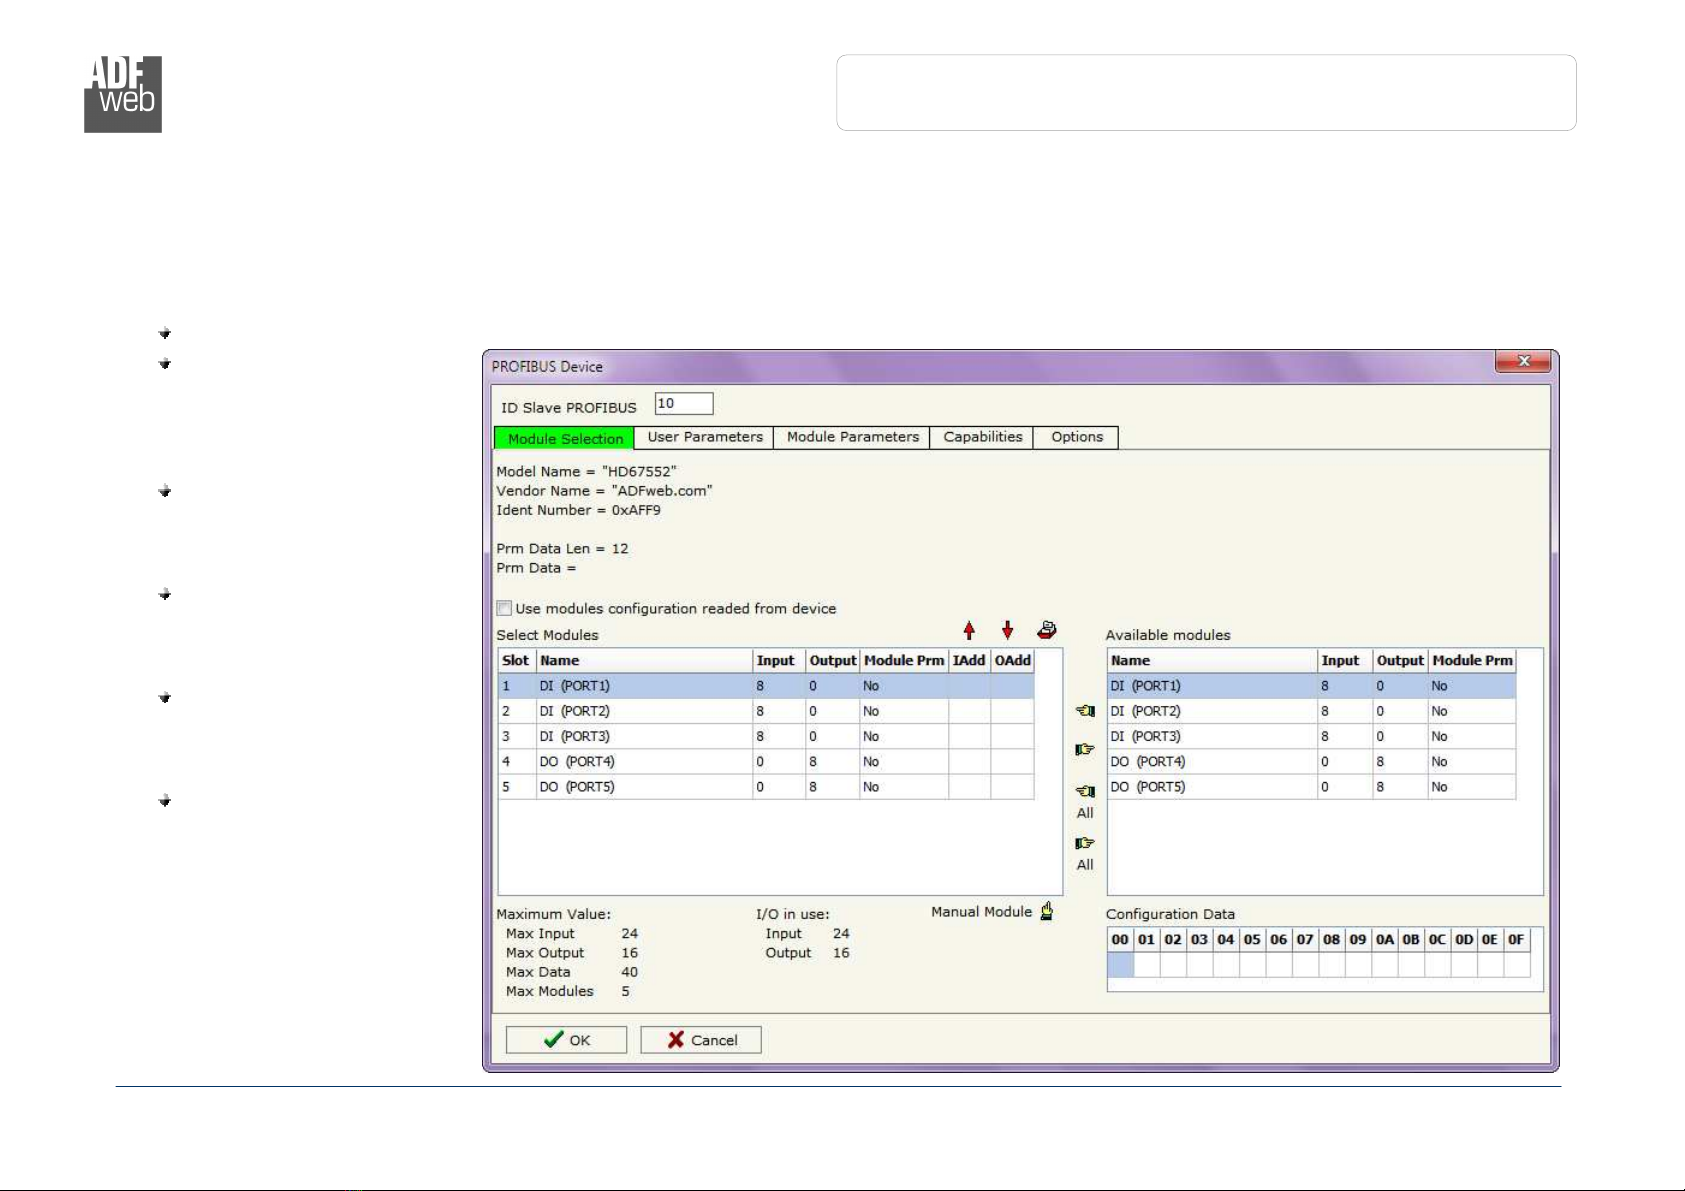Click the OAdd cell for slot 4
1685x1191 pixels.
1012,761
